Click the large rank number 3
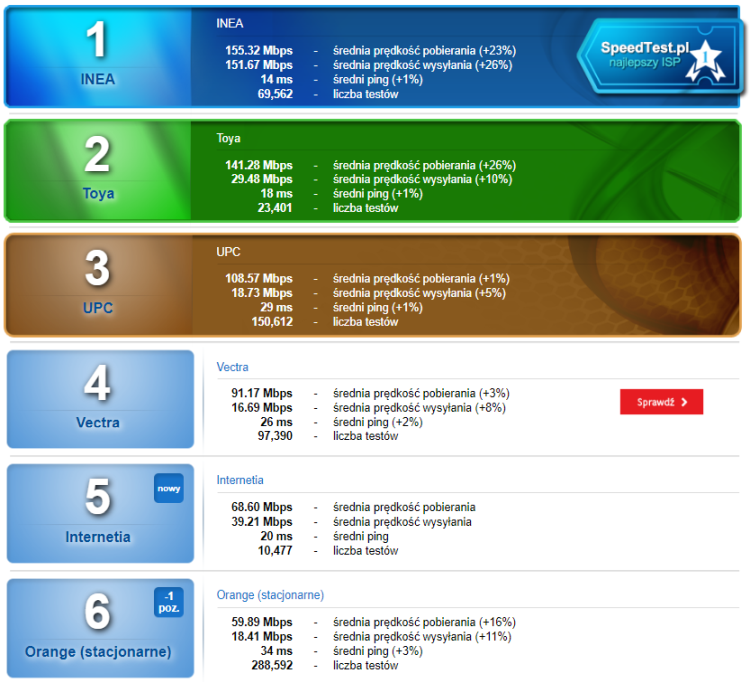 (97, 269)
